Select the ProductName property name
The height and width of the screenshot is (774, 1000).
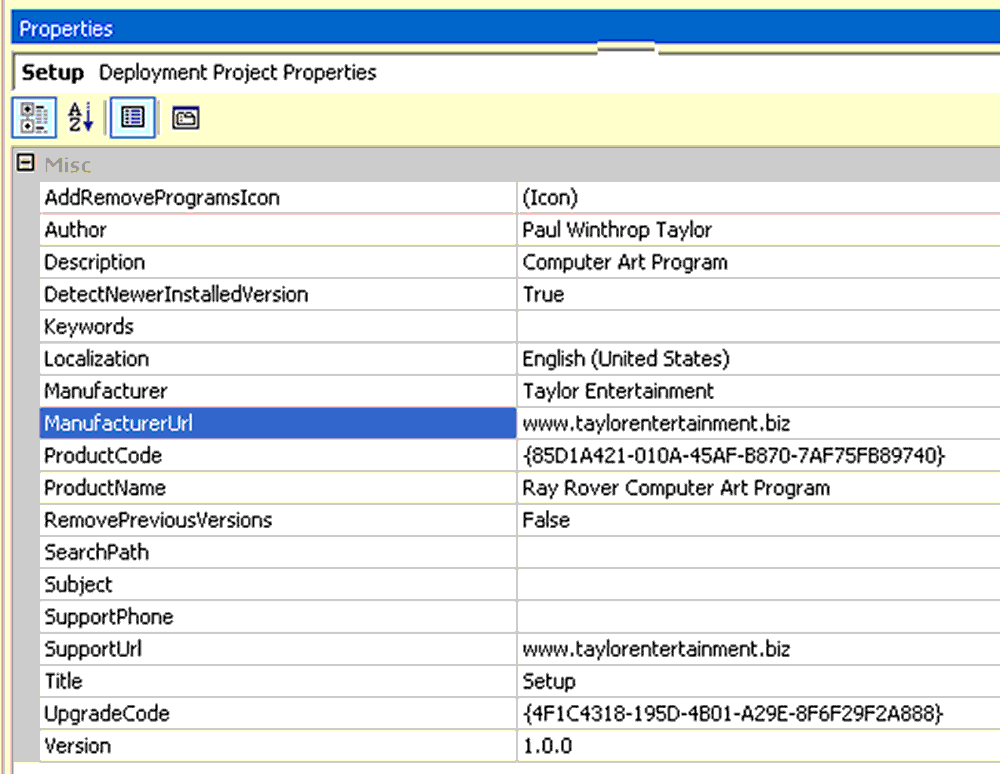[278, 488]
